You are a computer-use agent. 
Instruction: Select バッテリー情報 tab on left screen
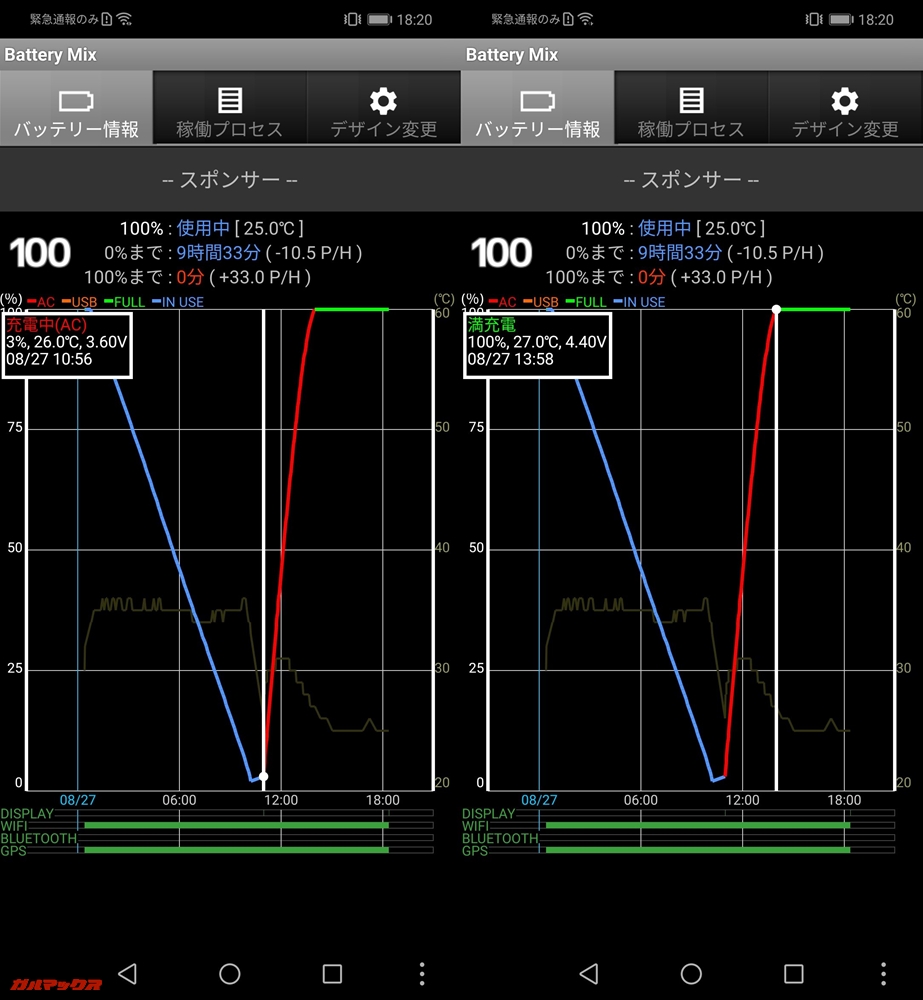pos(76,109)
